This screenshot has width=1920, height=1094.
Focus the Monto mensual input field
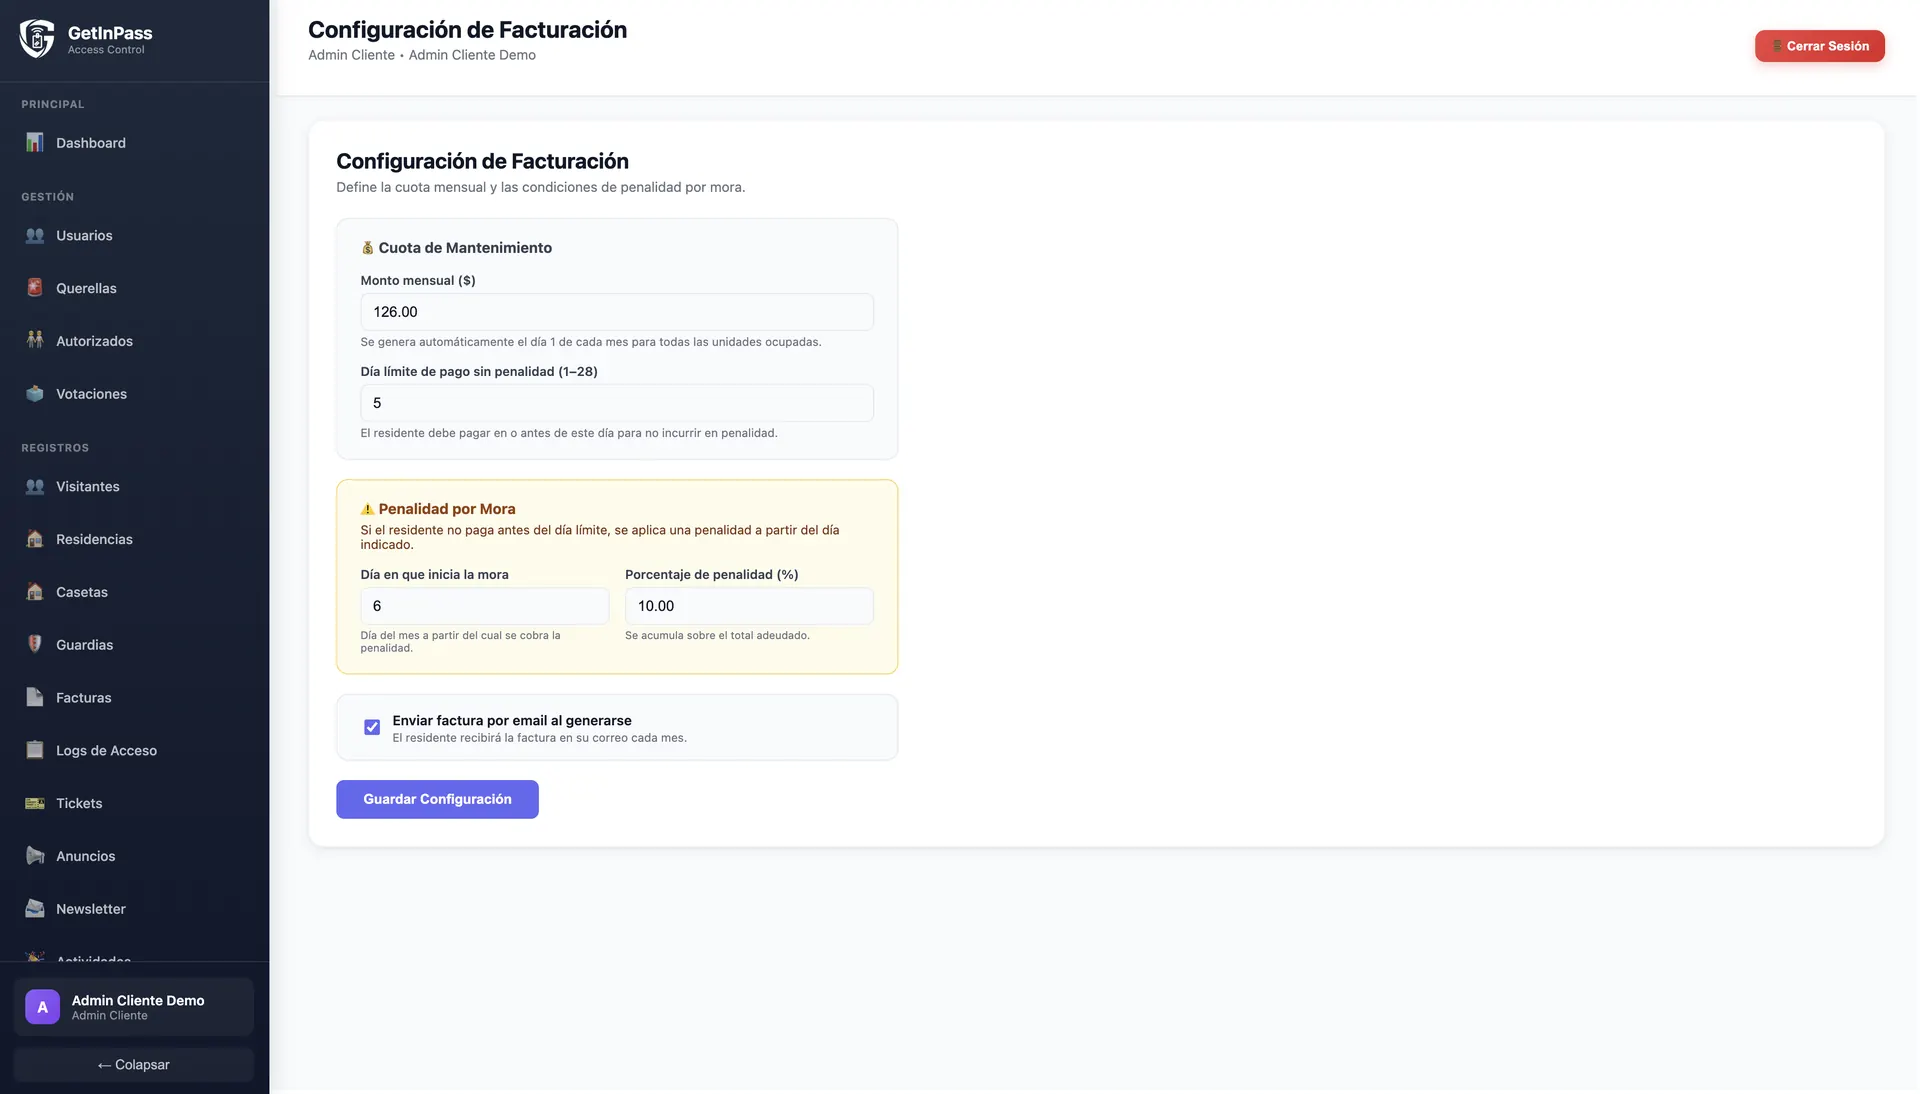(617, 312)
